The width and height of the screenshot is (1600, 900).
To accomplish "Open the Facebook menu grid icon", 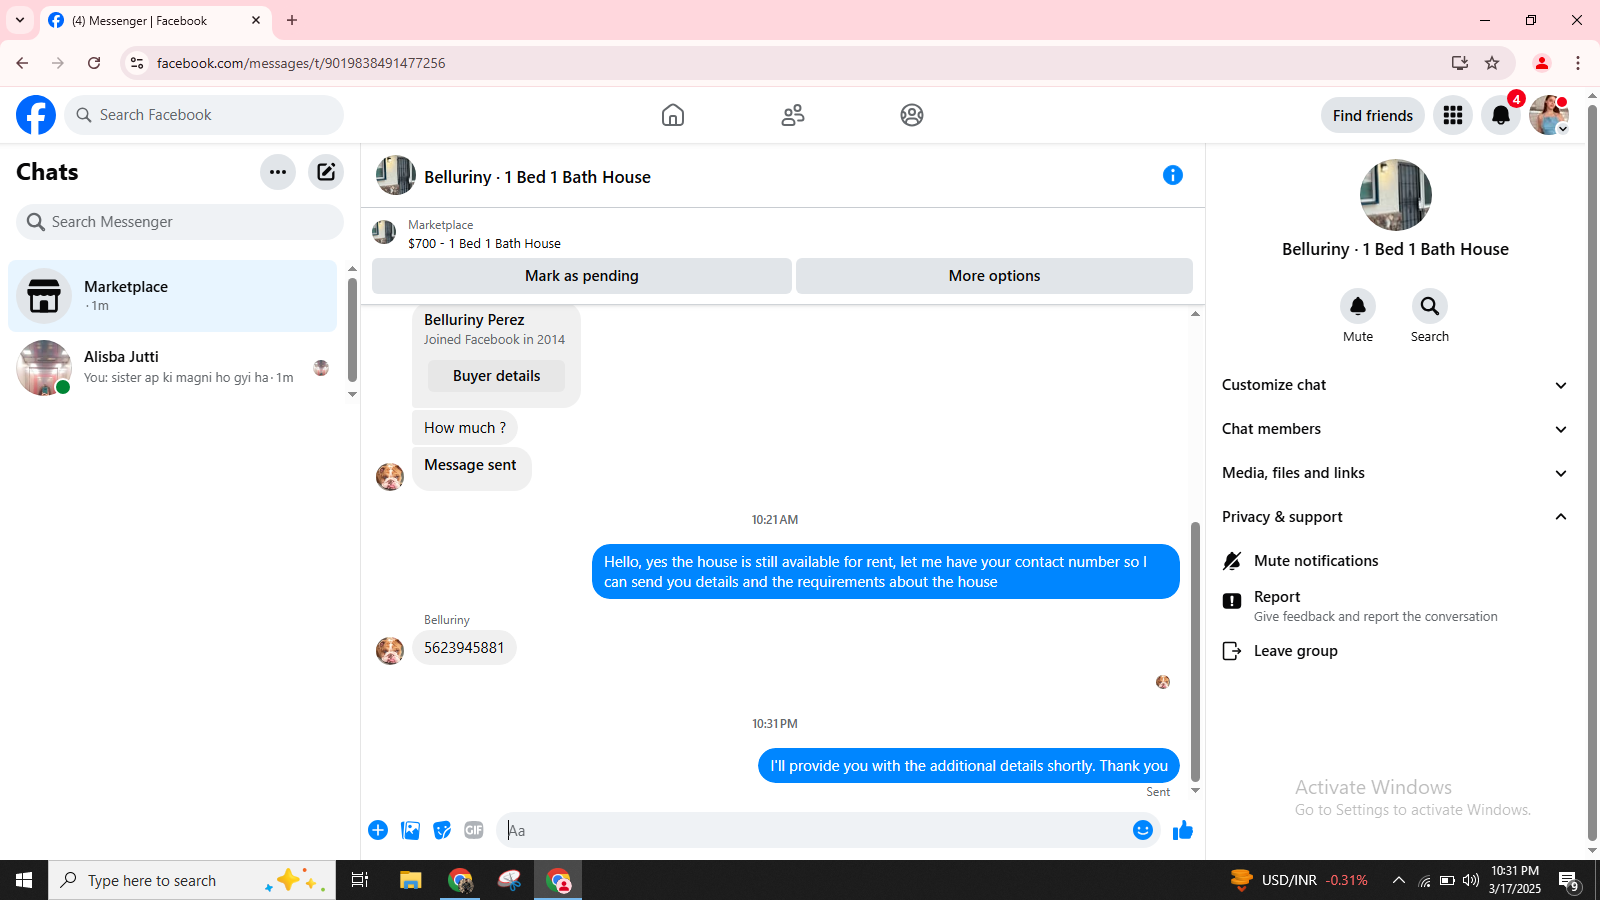I will [1453, 115].
